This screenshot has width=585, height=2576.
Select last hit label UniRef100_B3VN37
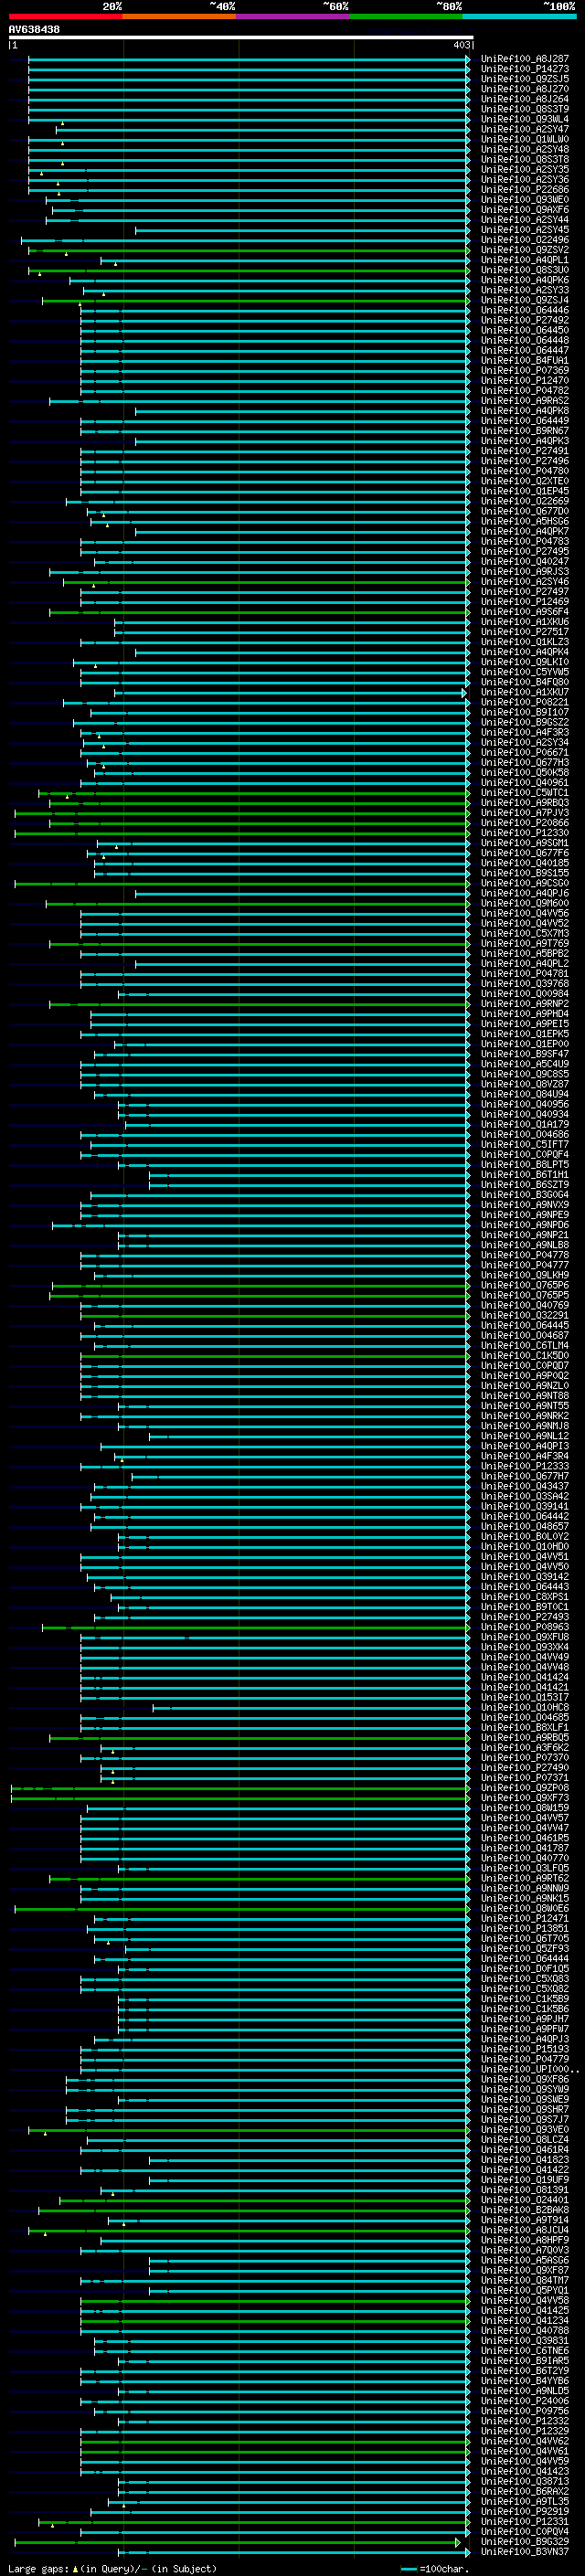tap(525, 2551)
